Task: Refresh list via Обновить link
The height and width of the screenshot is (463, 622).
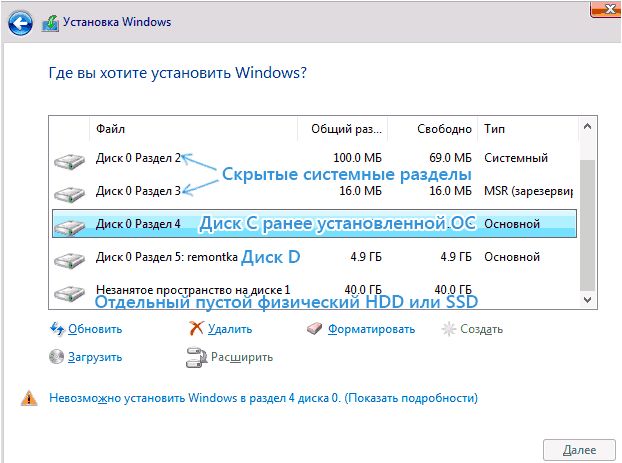Action: (95, 329)
